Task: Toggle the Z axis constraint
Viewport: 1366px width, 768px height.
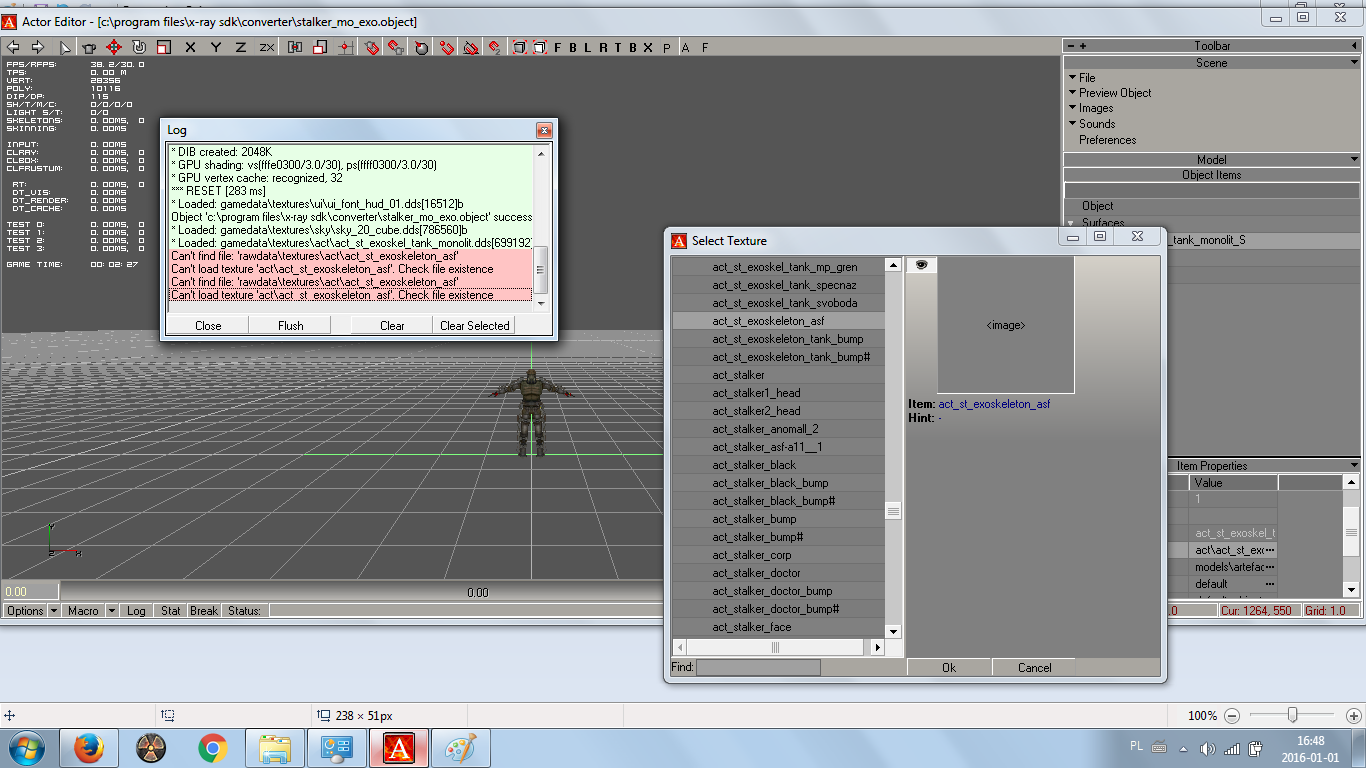Action: pyautogui.click(x=241, y=47)
